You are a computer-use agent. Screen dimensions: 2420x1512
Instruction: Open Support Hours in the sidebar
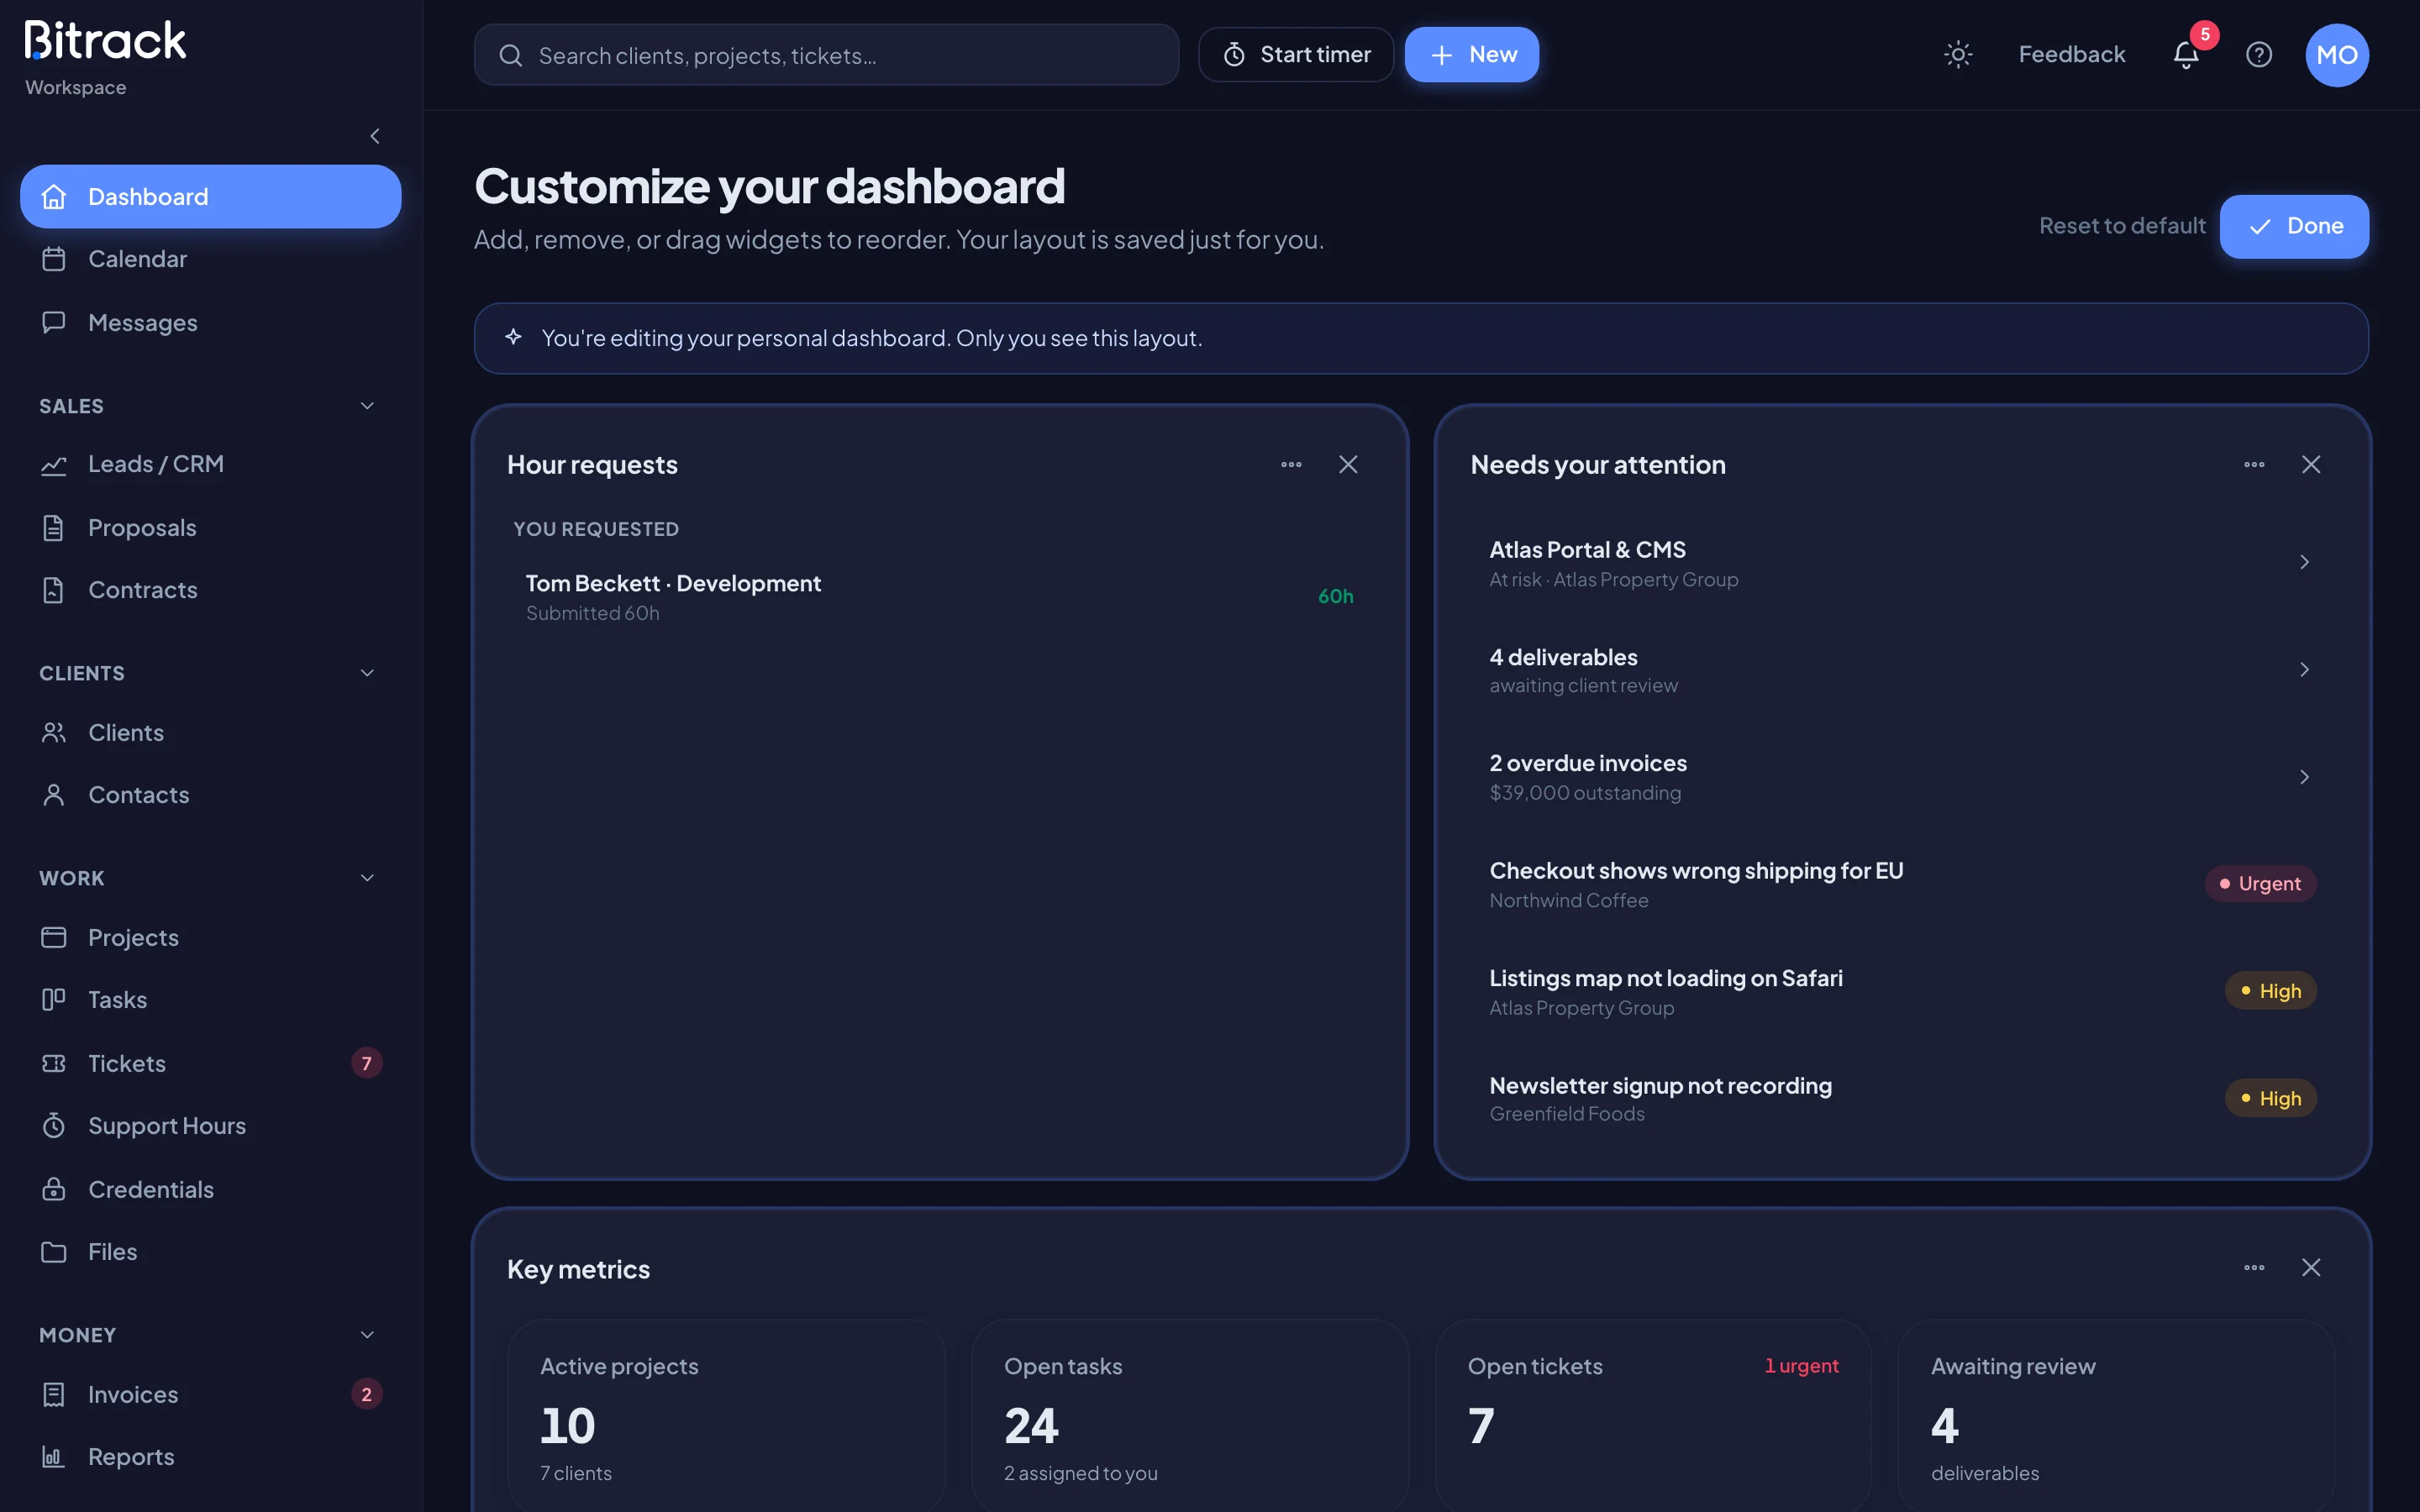[210, 1126]
